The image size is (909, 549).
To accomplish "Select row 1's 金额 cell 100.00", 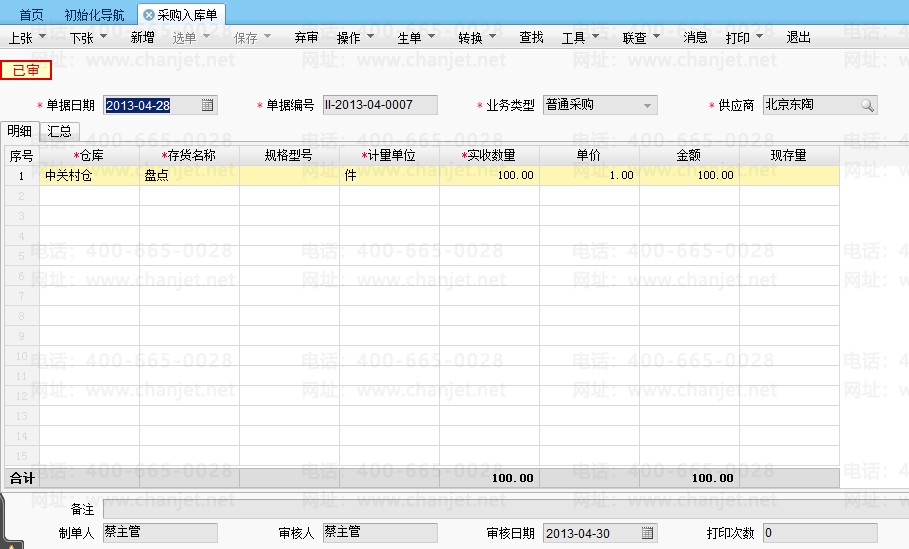I will [689, 175].
